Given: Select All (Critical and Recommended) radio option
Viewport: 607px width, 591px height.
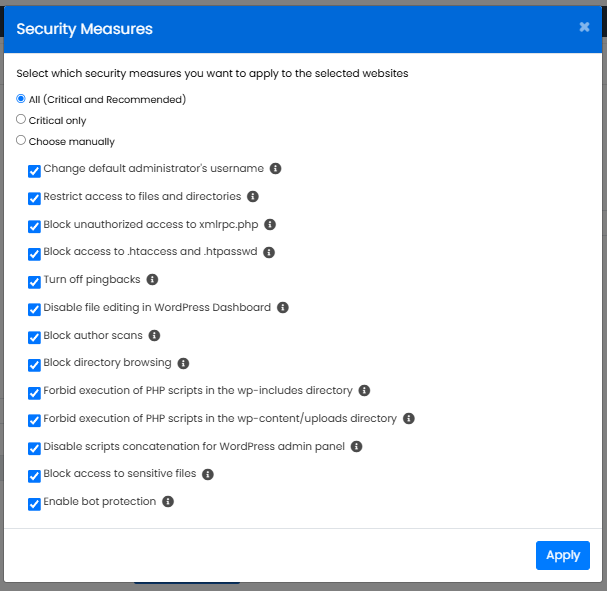Looking at the screenshot, I should tap(21, 99).
